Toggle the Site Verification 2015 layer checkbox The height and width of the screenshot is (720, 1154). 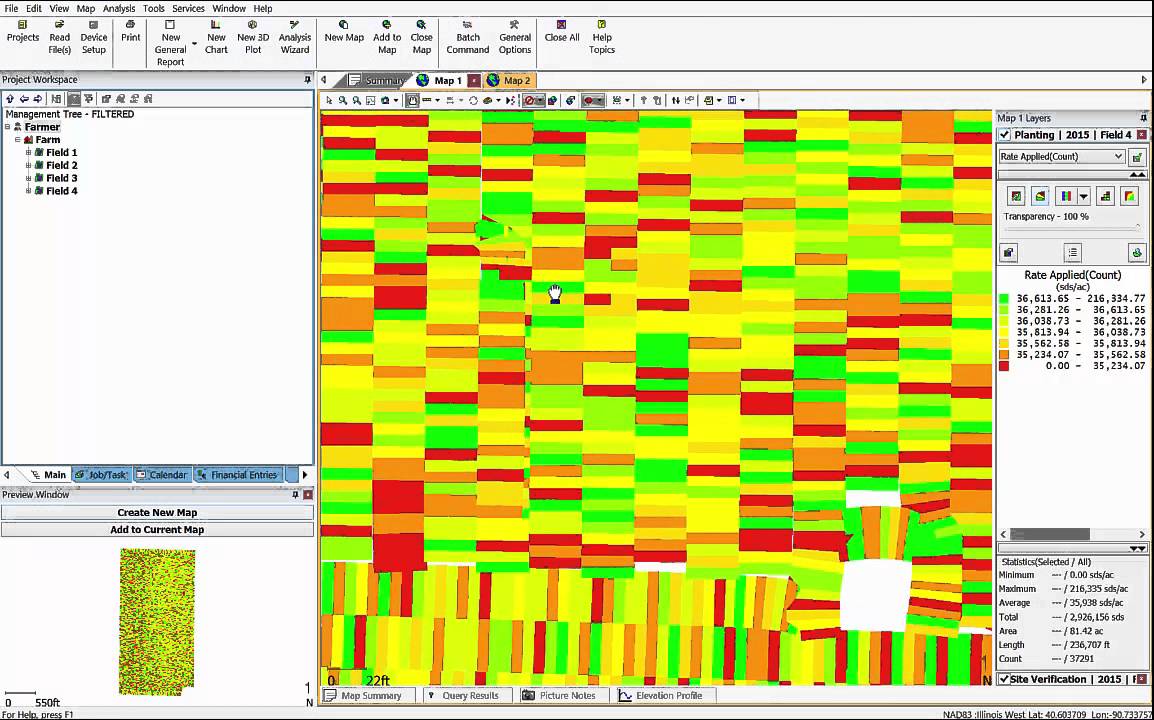pos(1004,679)
